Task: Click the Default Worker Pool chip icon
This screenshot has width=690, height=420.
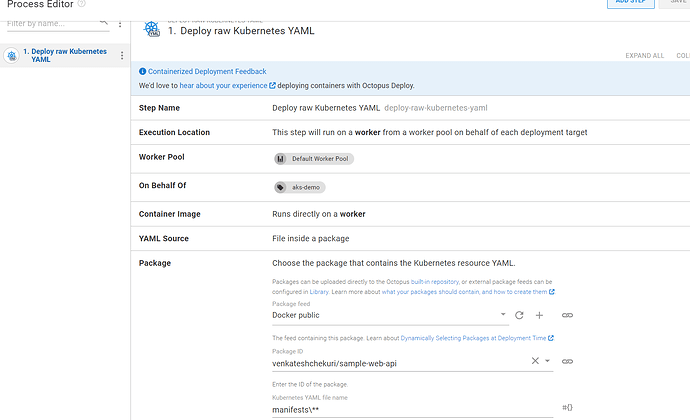Action: click(x=280, y=159)
